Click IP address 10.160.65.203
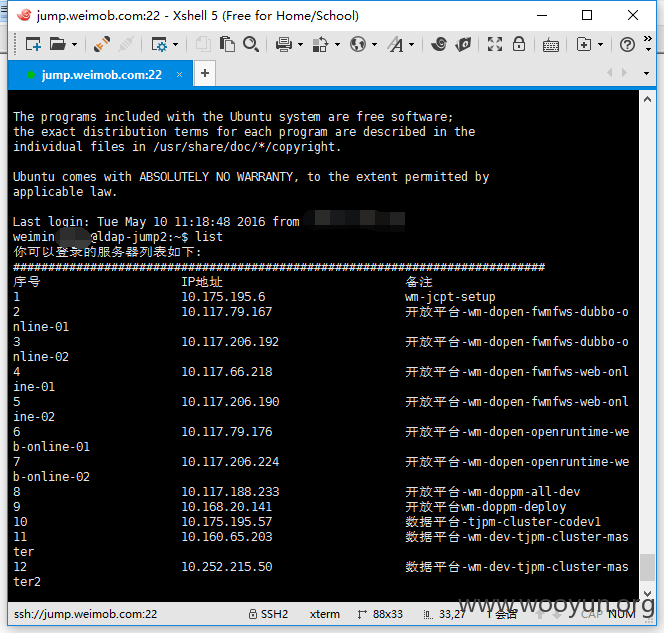 pos(227,537)
